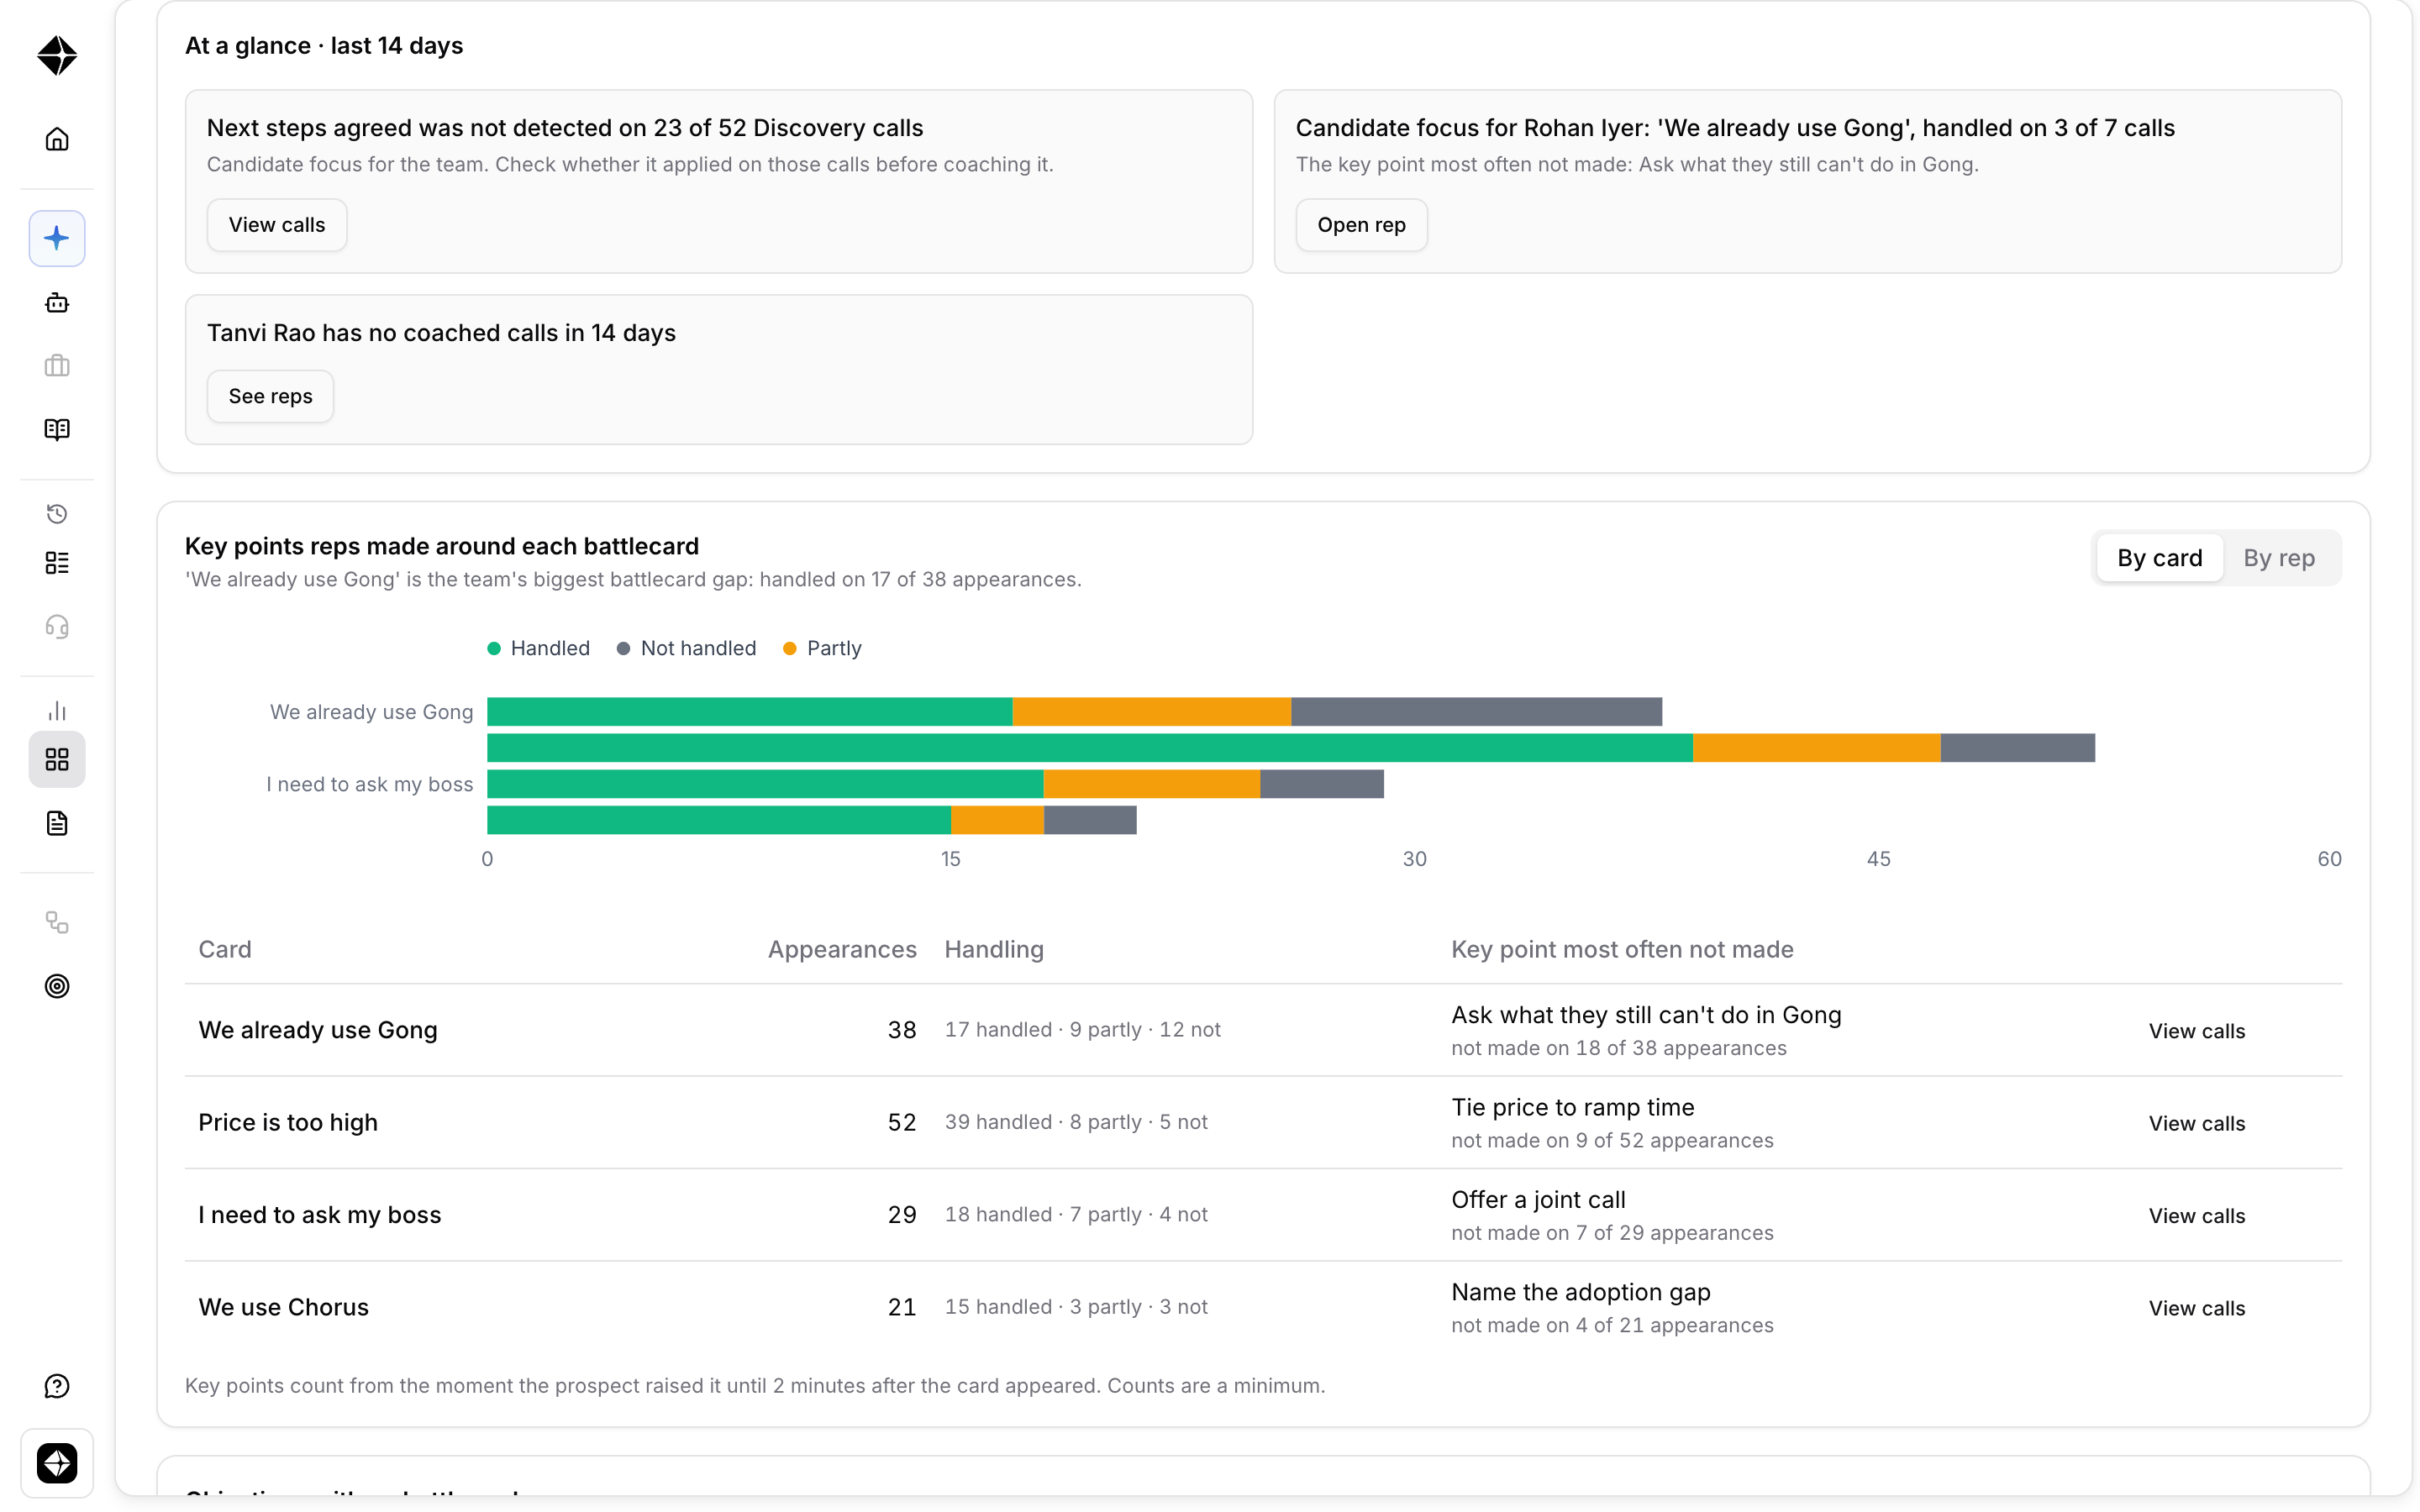This screenshot has width=2420, height=1512.
Task: Toggle the Partly legend item
Action: pos(822,648)
